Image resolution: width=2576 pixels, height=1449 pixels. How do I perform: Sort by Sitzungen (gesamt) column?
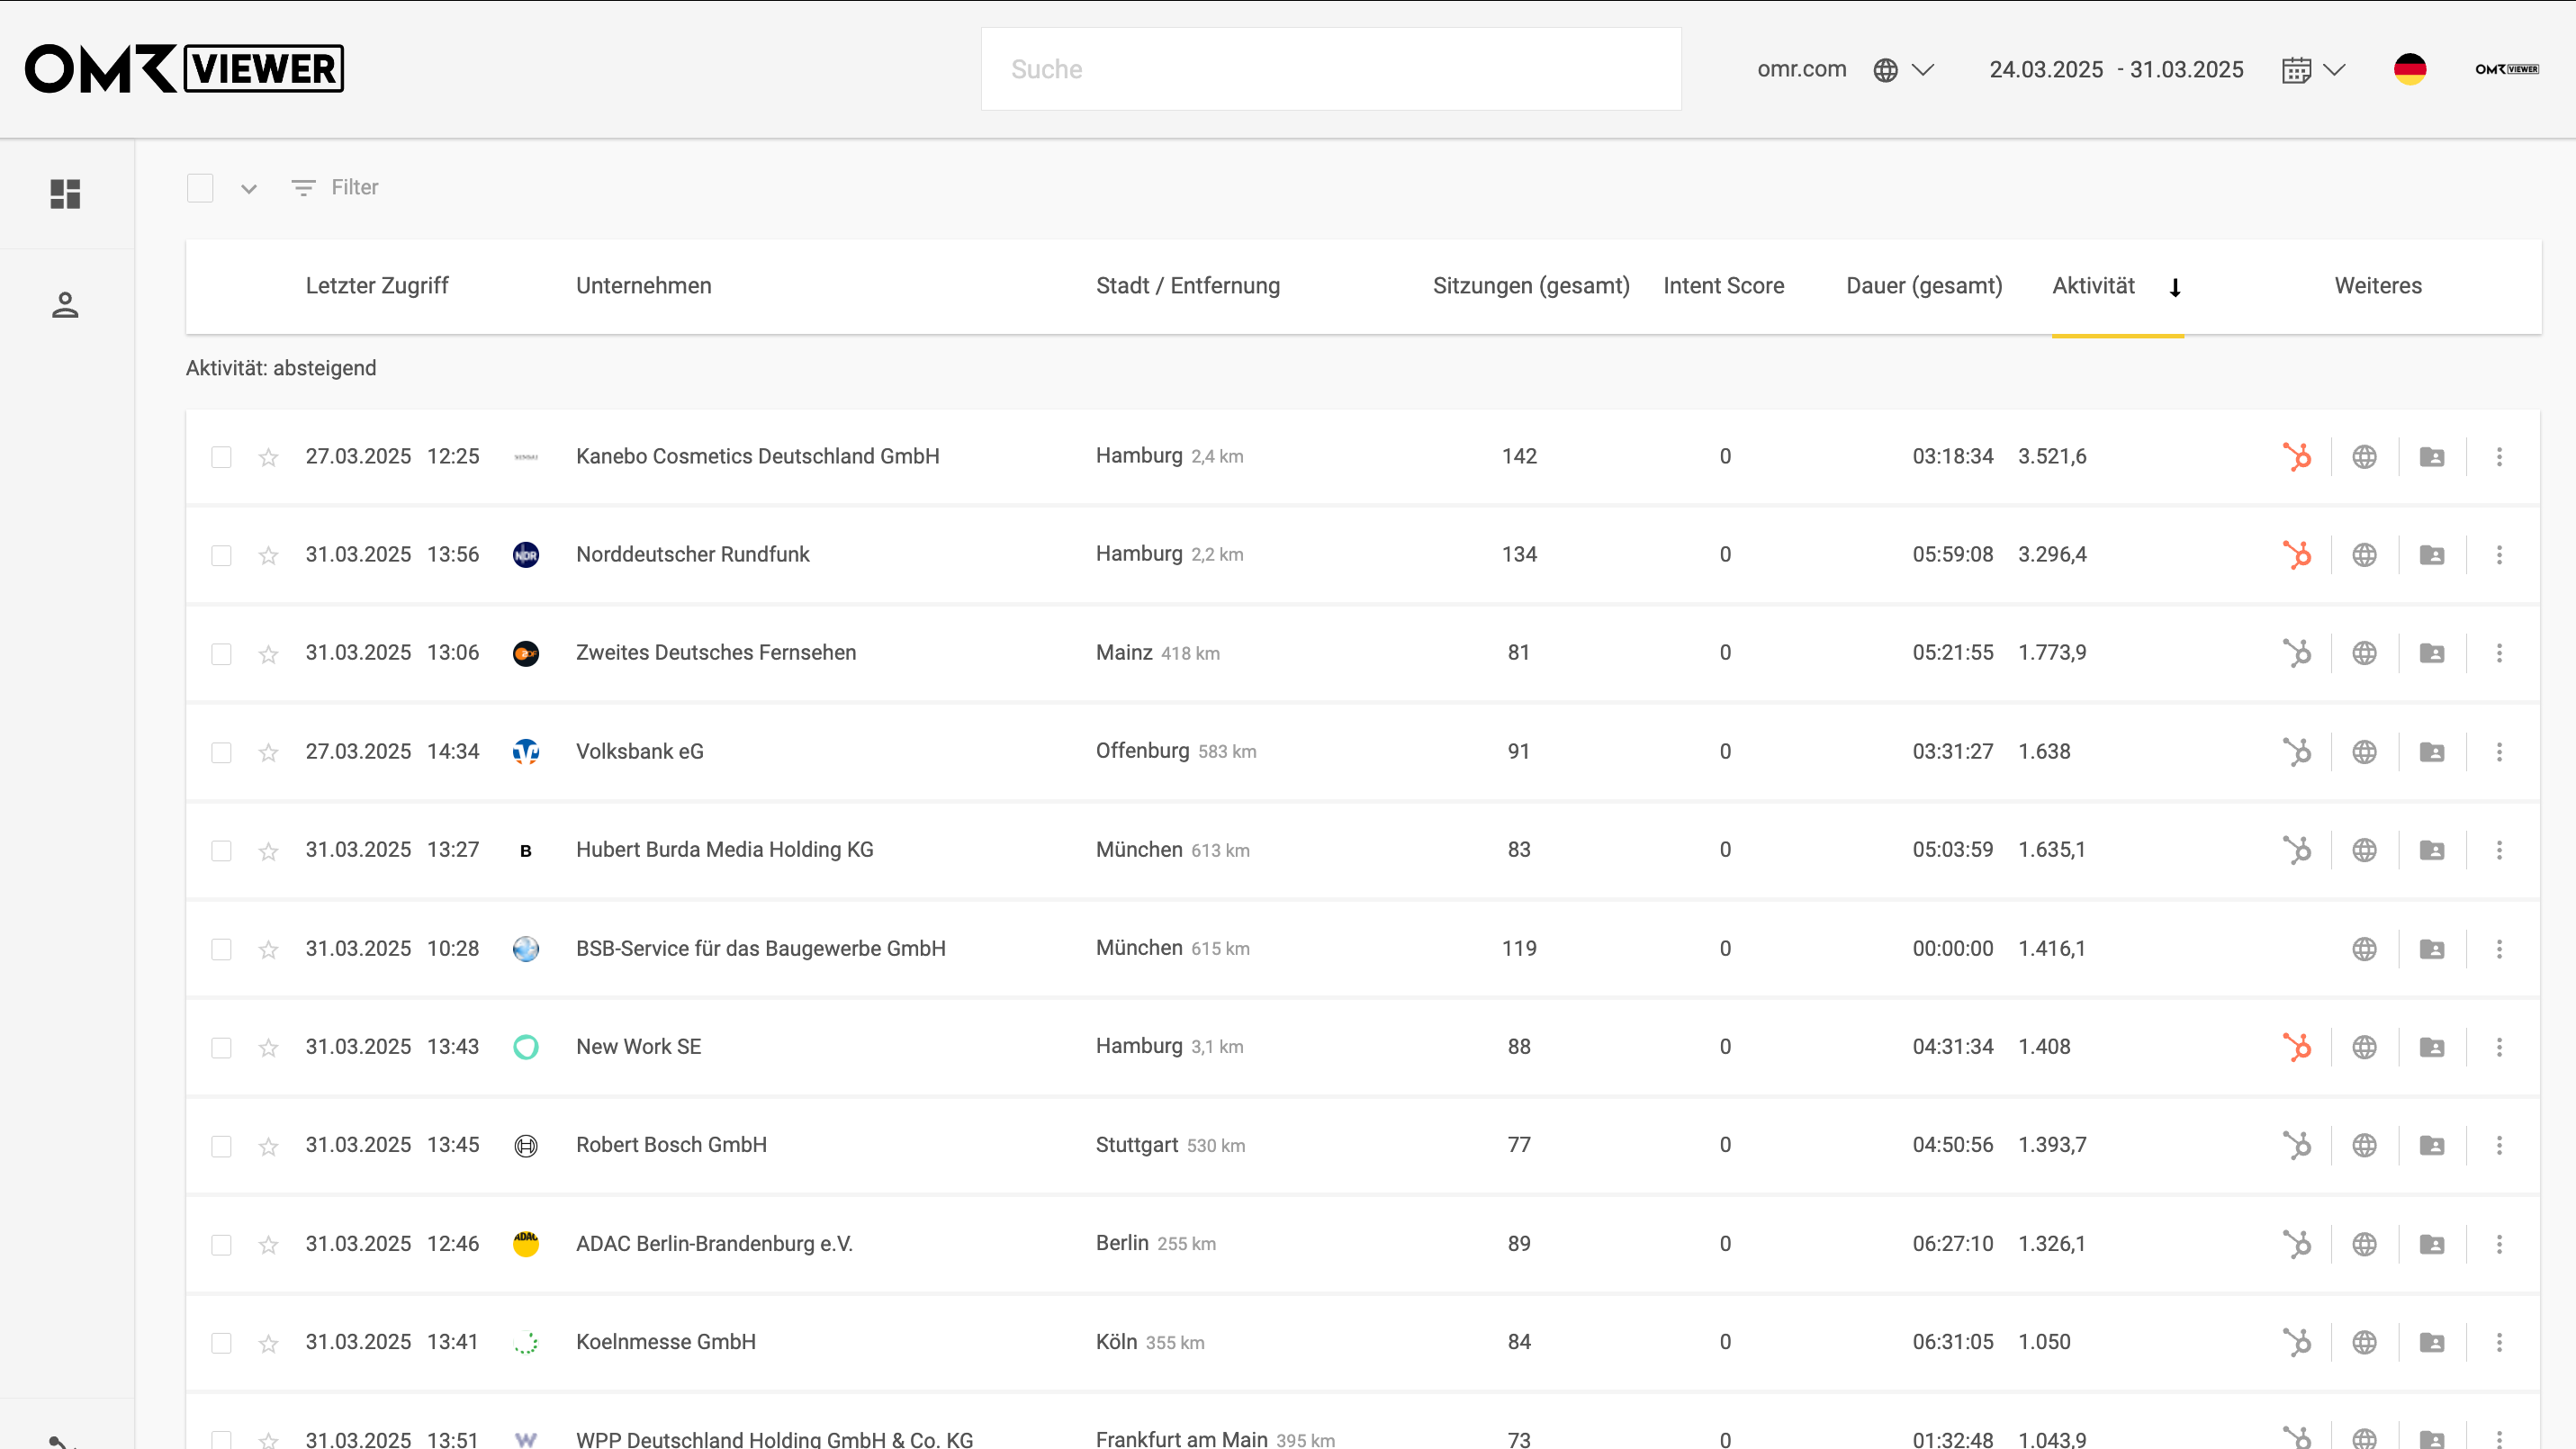[1530, 286]
